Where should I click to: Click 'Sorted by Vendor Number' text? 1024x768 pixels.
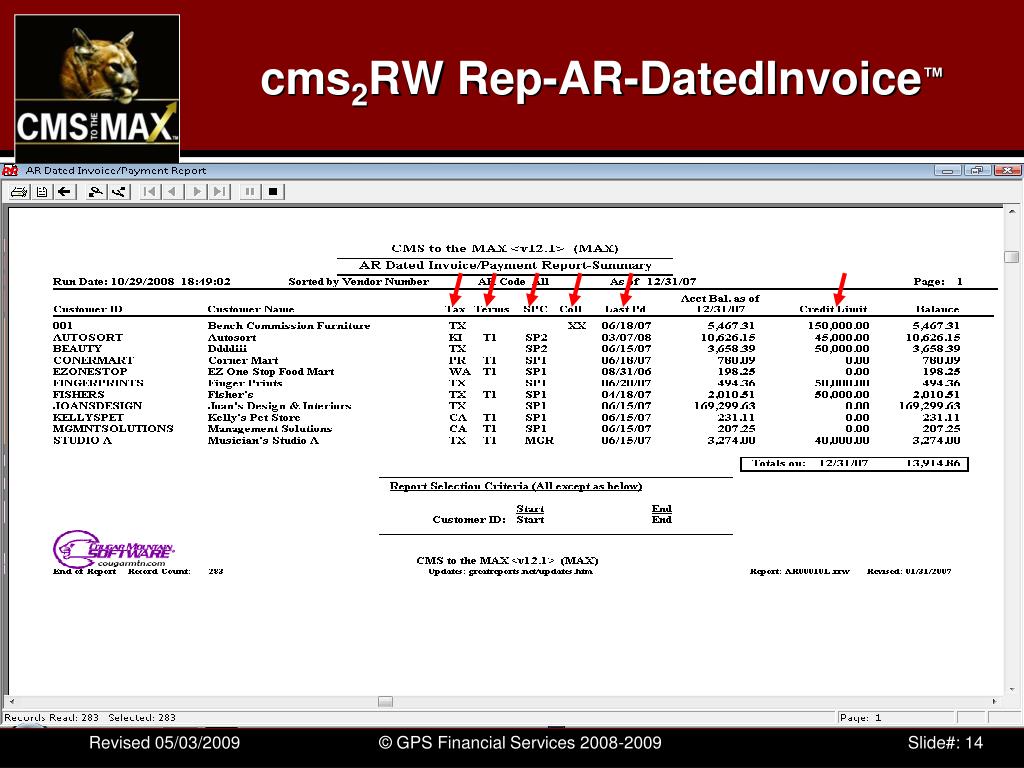tap(359, 281)
